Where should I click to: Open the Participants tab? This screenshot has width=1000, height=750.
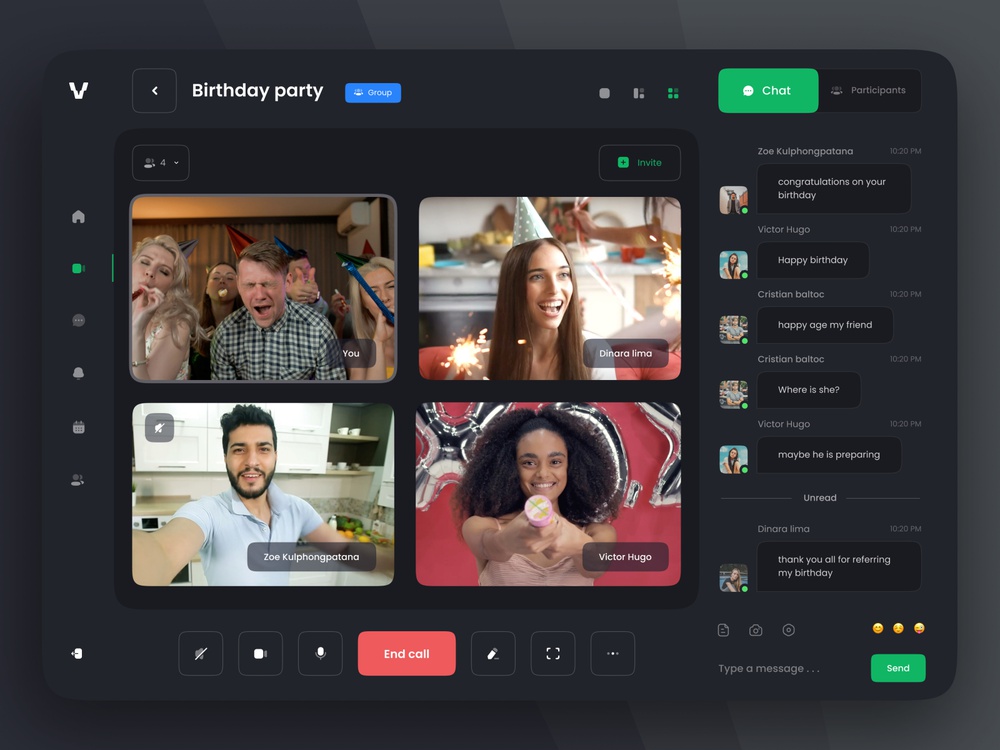[x=869, y=91]
